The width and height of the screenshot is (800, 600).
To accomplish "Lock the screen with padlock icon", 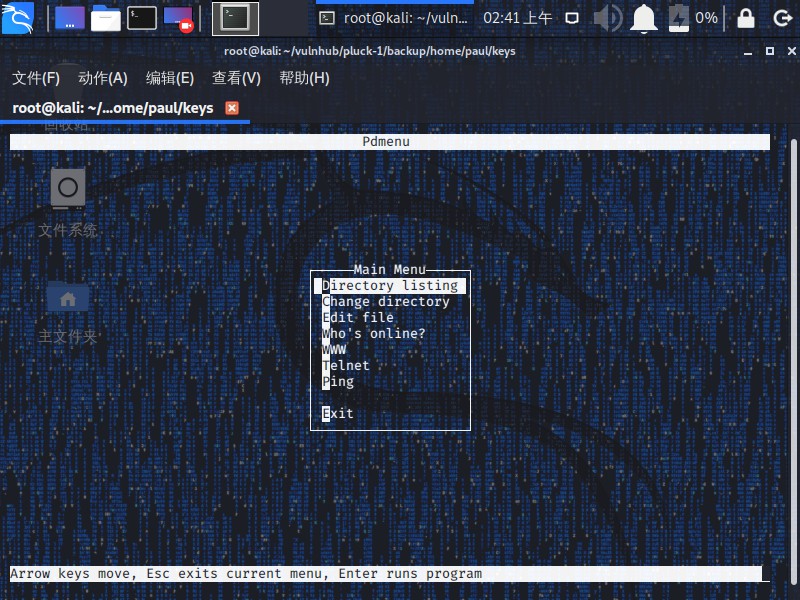I will [x=745, y=18].
